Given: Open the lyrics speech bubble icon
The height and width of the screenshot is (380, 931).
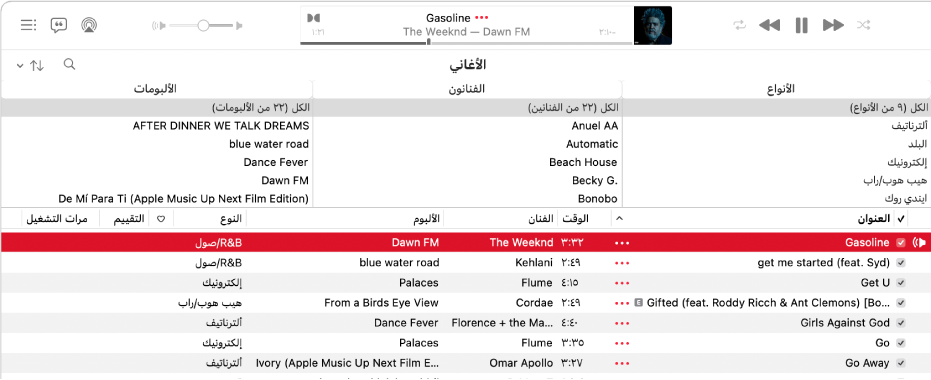Looking at the screenshot, I should point(59,25).
